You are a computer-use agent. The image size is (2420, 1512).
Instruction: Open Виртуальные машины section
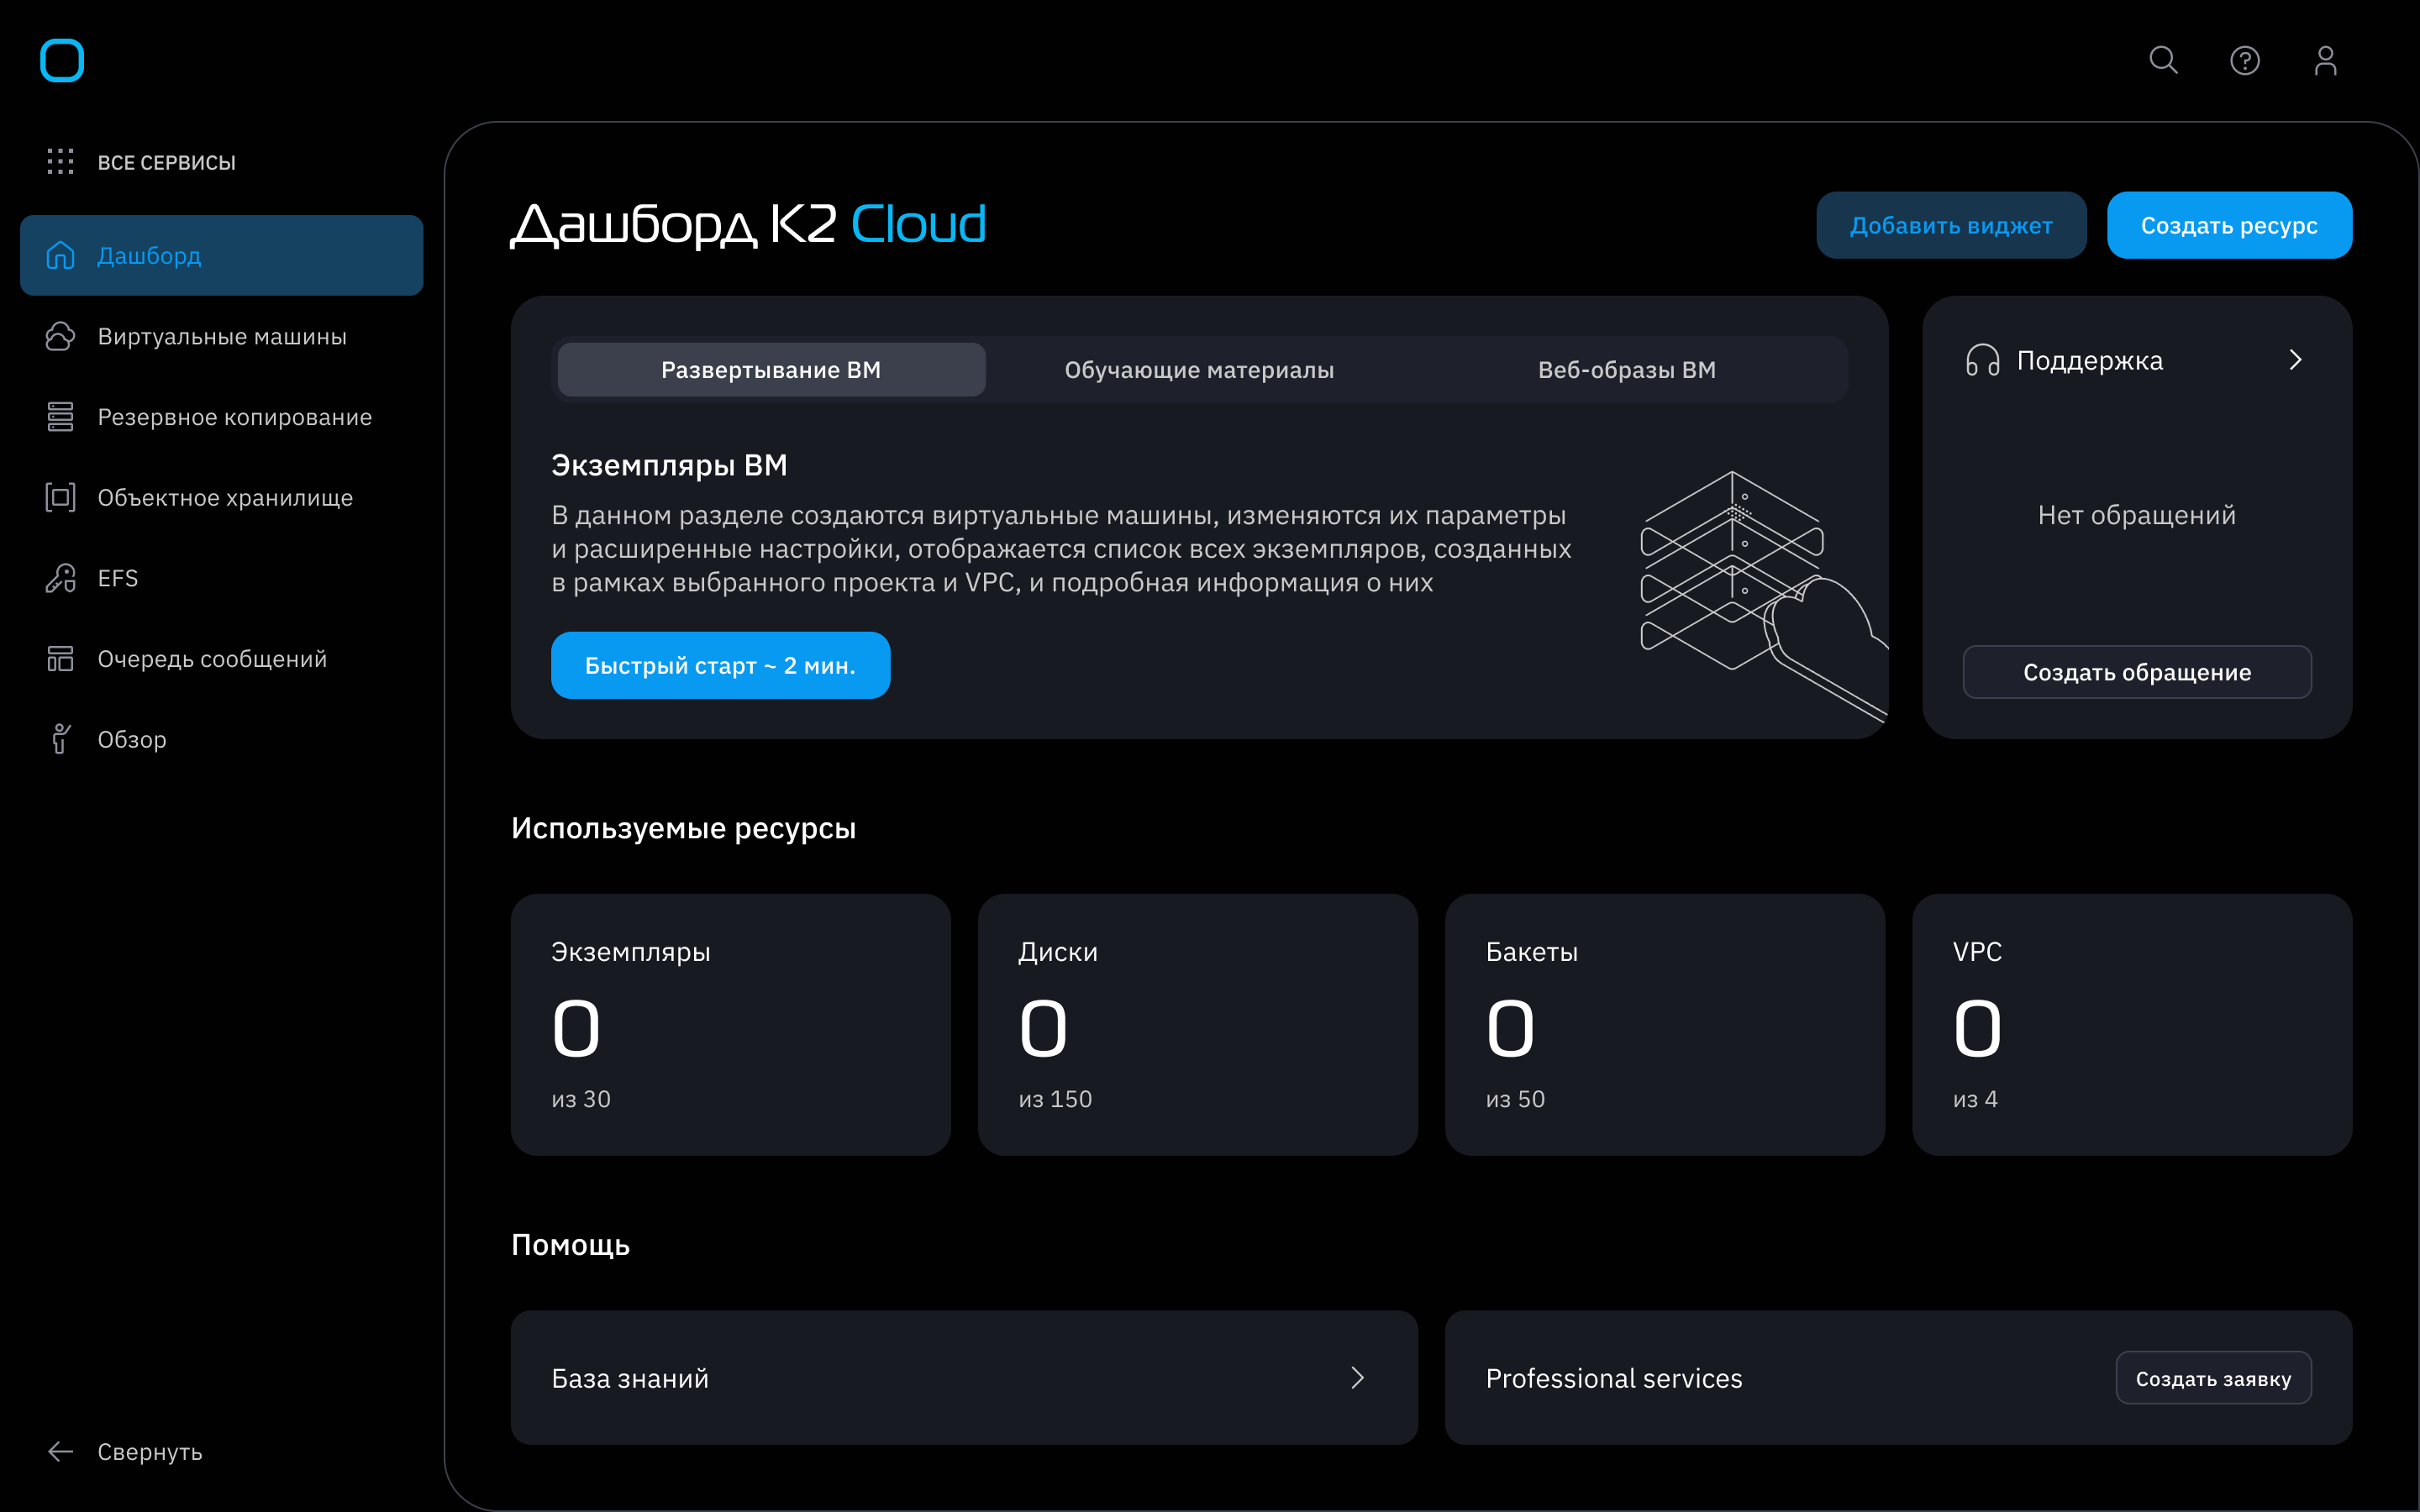[x=222, y=337]
